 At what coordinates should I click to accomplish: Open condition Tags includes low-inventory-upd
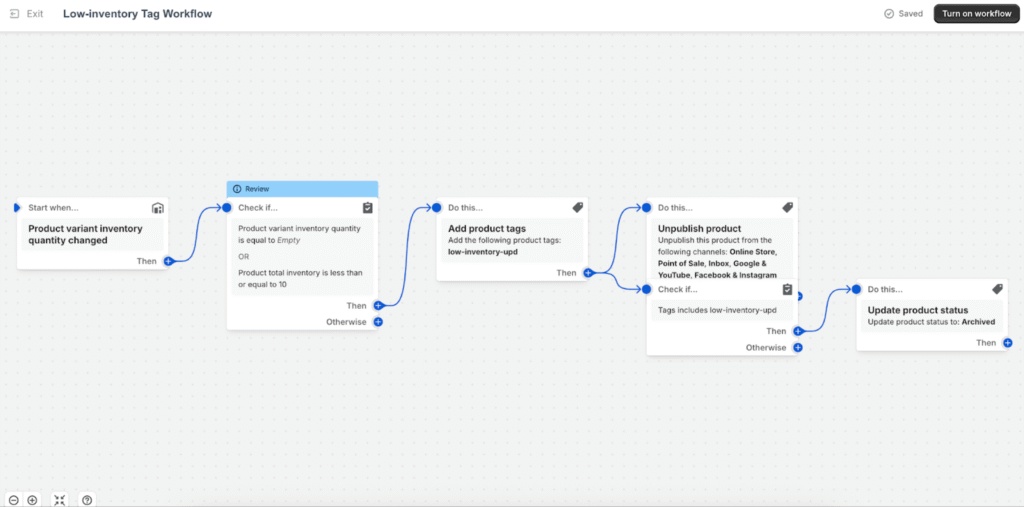717,310
